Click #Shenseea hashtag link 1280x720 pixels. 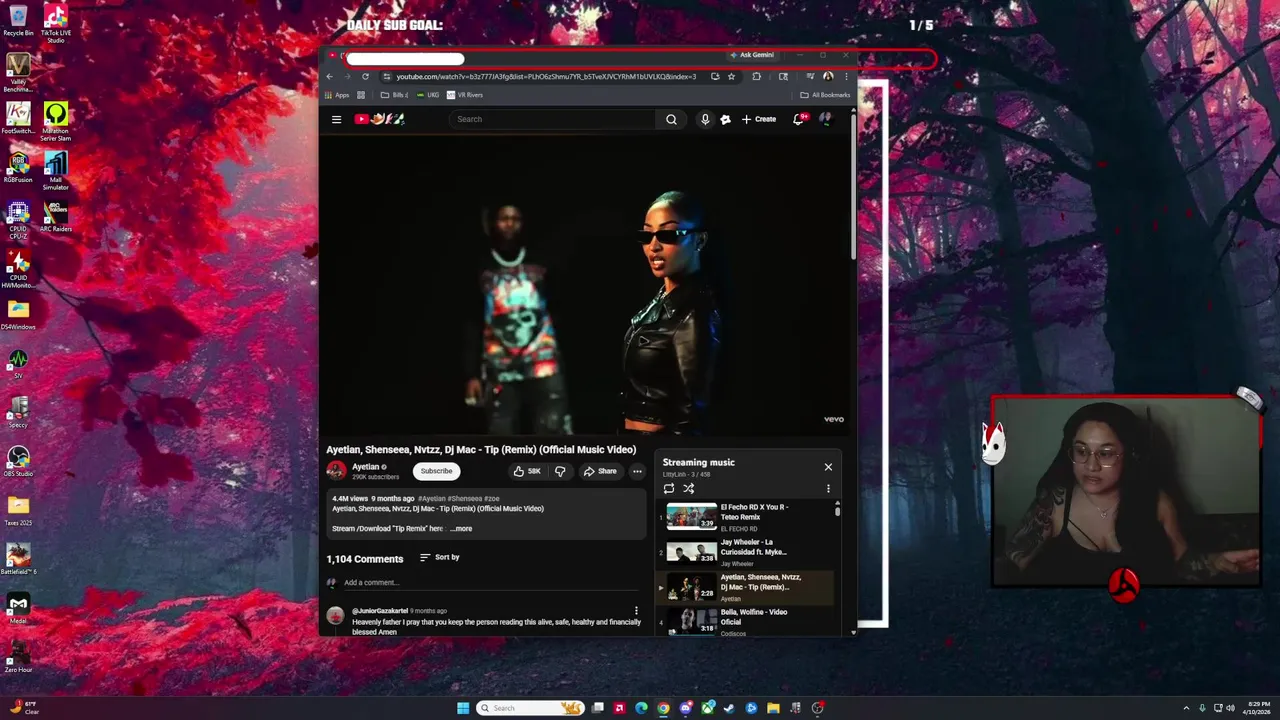coord(464,498)
